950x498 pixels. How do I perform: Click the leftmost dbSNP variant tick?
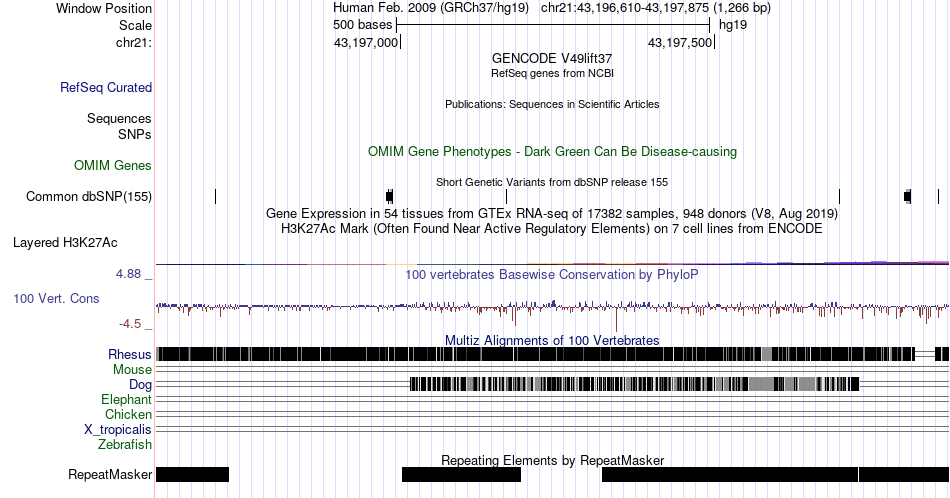[x=215, y=196]
